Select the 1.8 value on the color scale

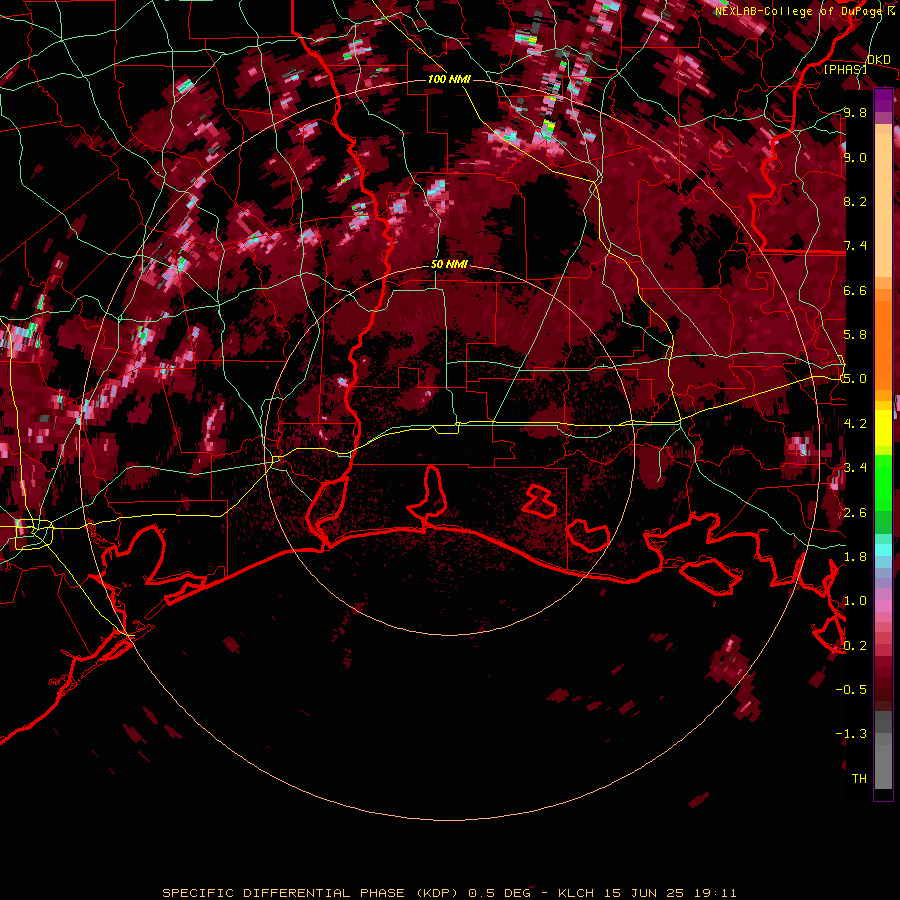coord(855,557)
